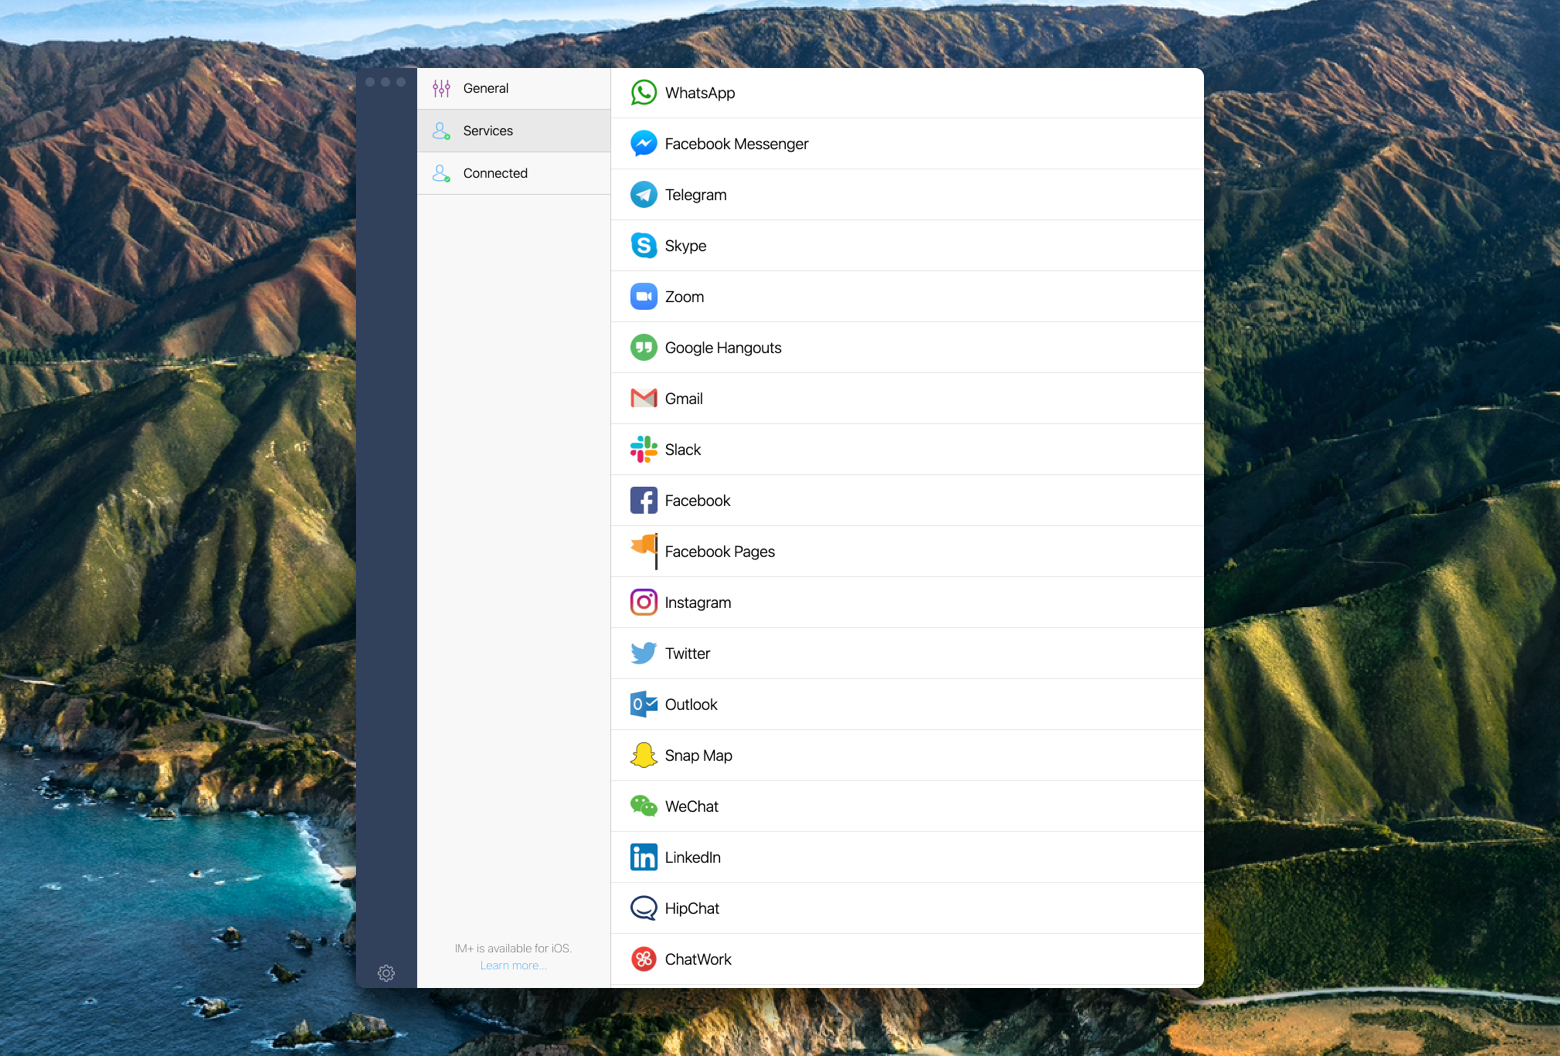This screenshot has width=1560, height=1056.
Task: Pick the Google Hangouts label
Action: click(723, 348)
